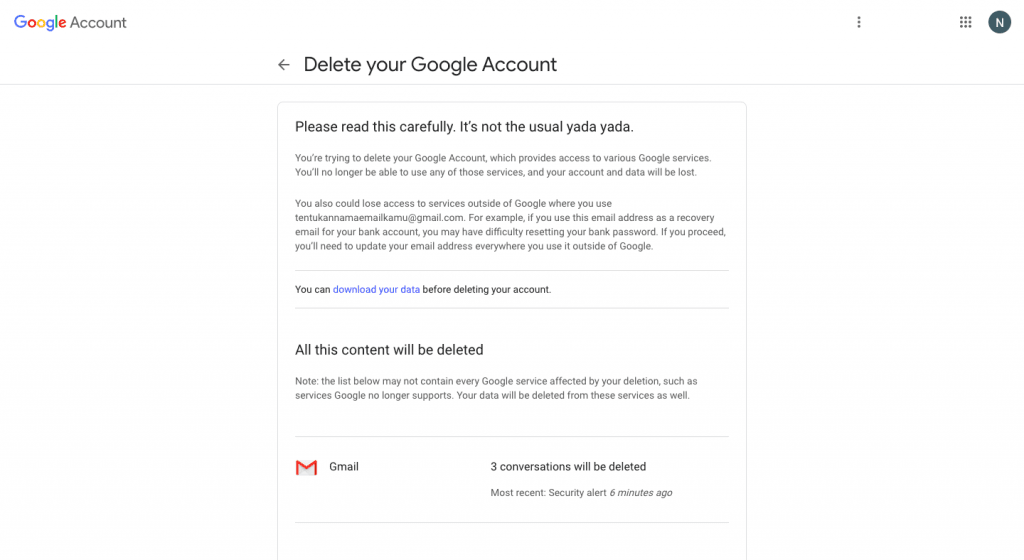
Task: Click the paragraph starting You also could lose
Action: pyautogui.click(x=511, y=225)
